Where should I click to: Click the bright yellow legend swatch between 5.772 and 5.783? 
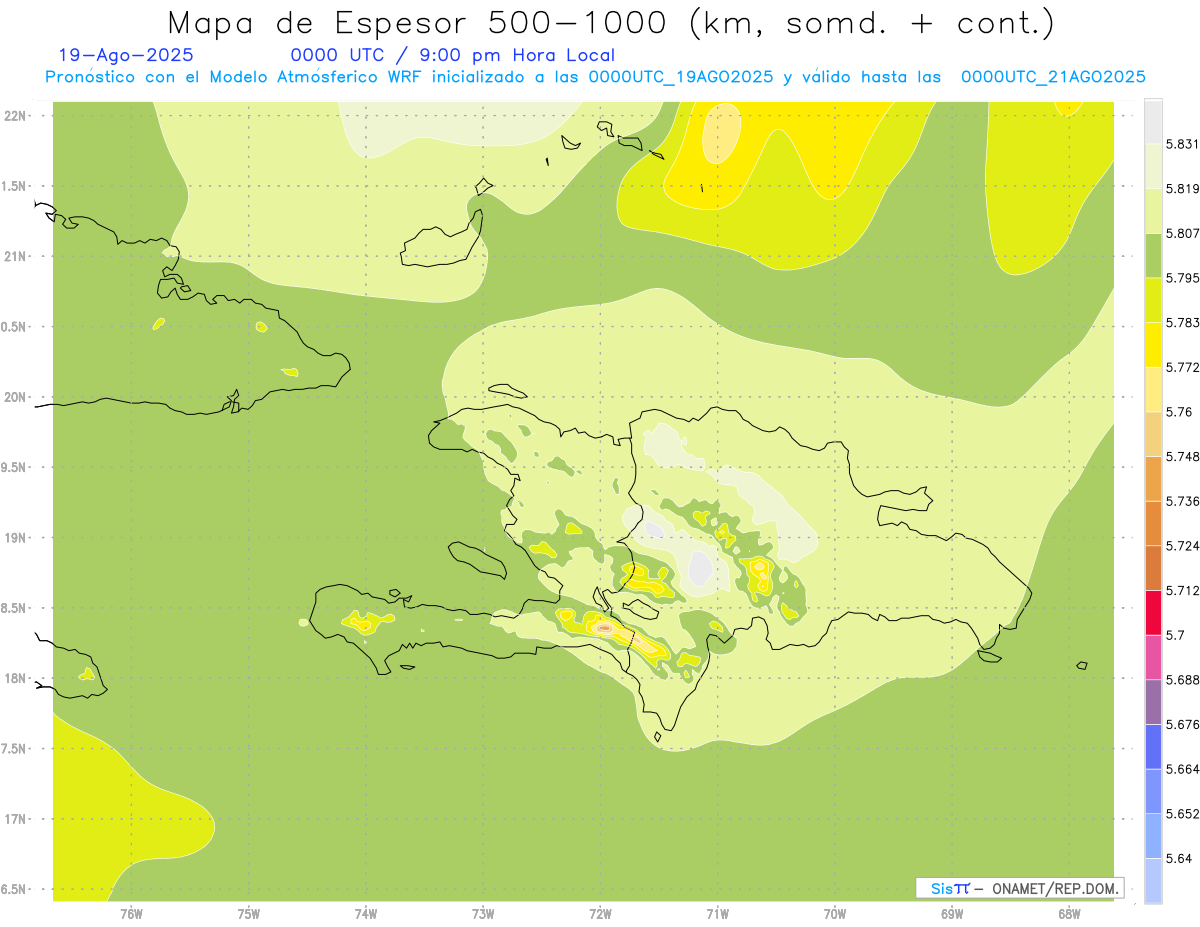point(1153,345)
